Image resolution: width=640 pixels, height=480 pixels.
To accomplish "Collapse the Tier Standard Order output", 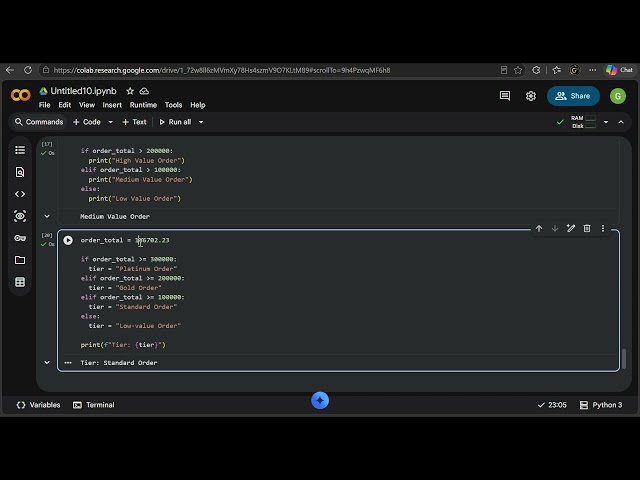I will [47, 362].
